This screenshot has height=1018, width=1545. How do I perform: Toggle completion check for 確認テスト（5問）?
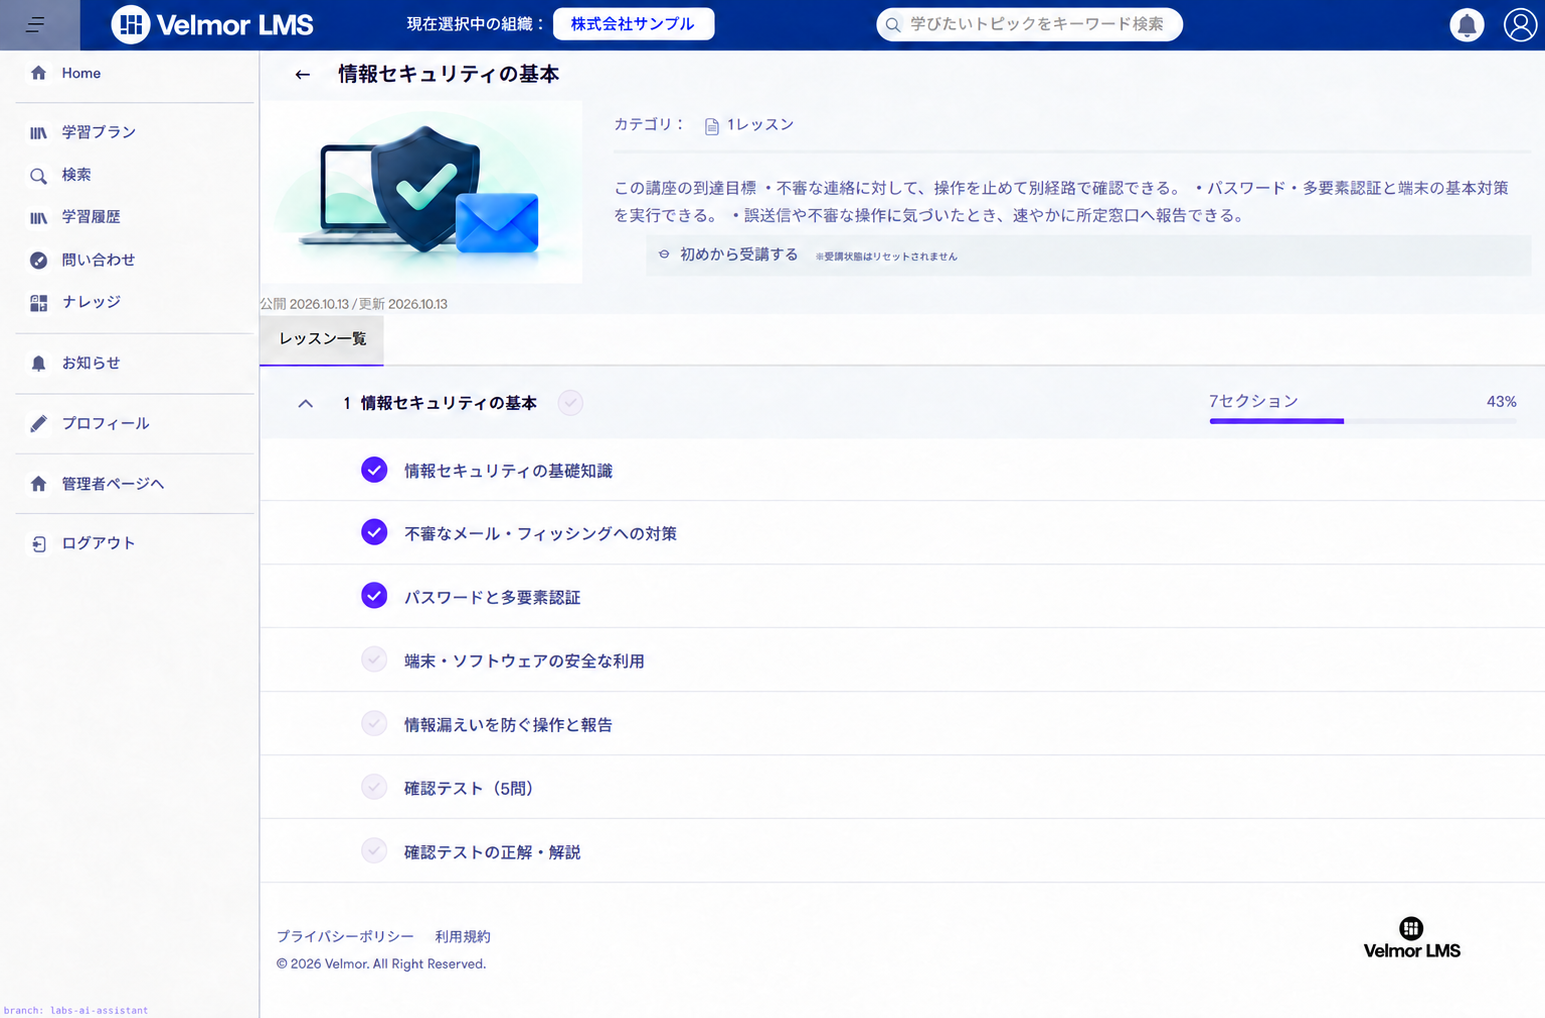pos(374,787)
